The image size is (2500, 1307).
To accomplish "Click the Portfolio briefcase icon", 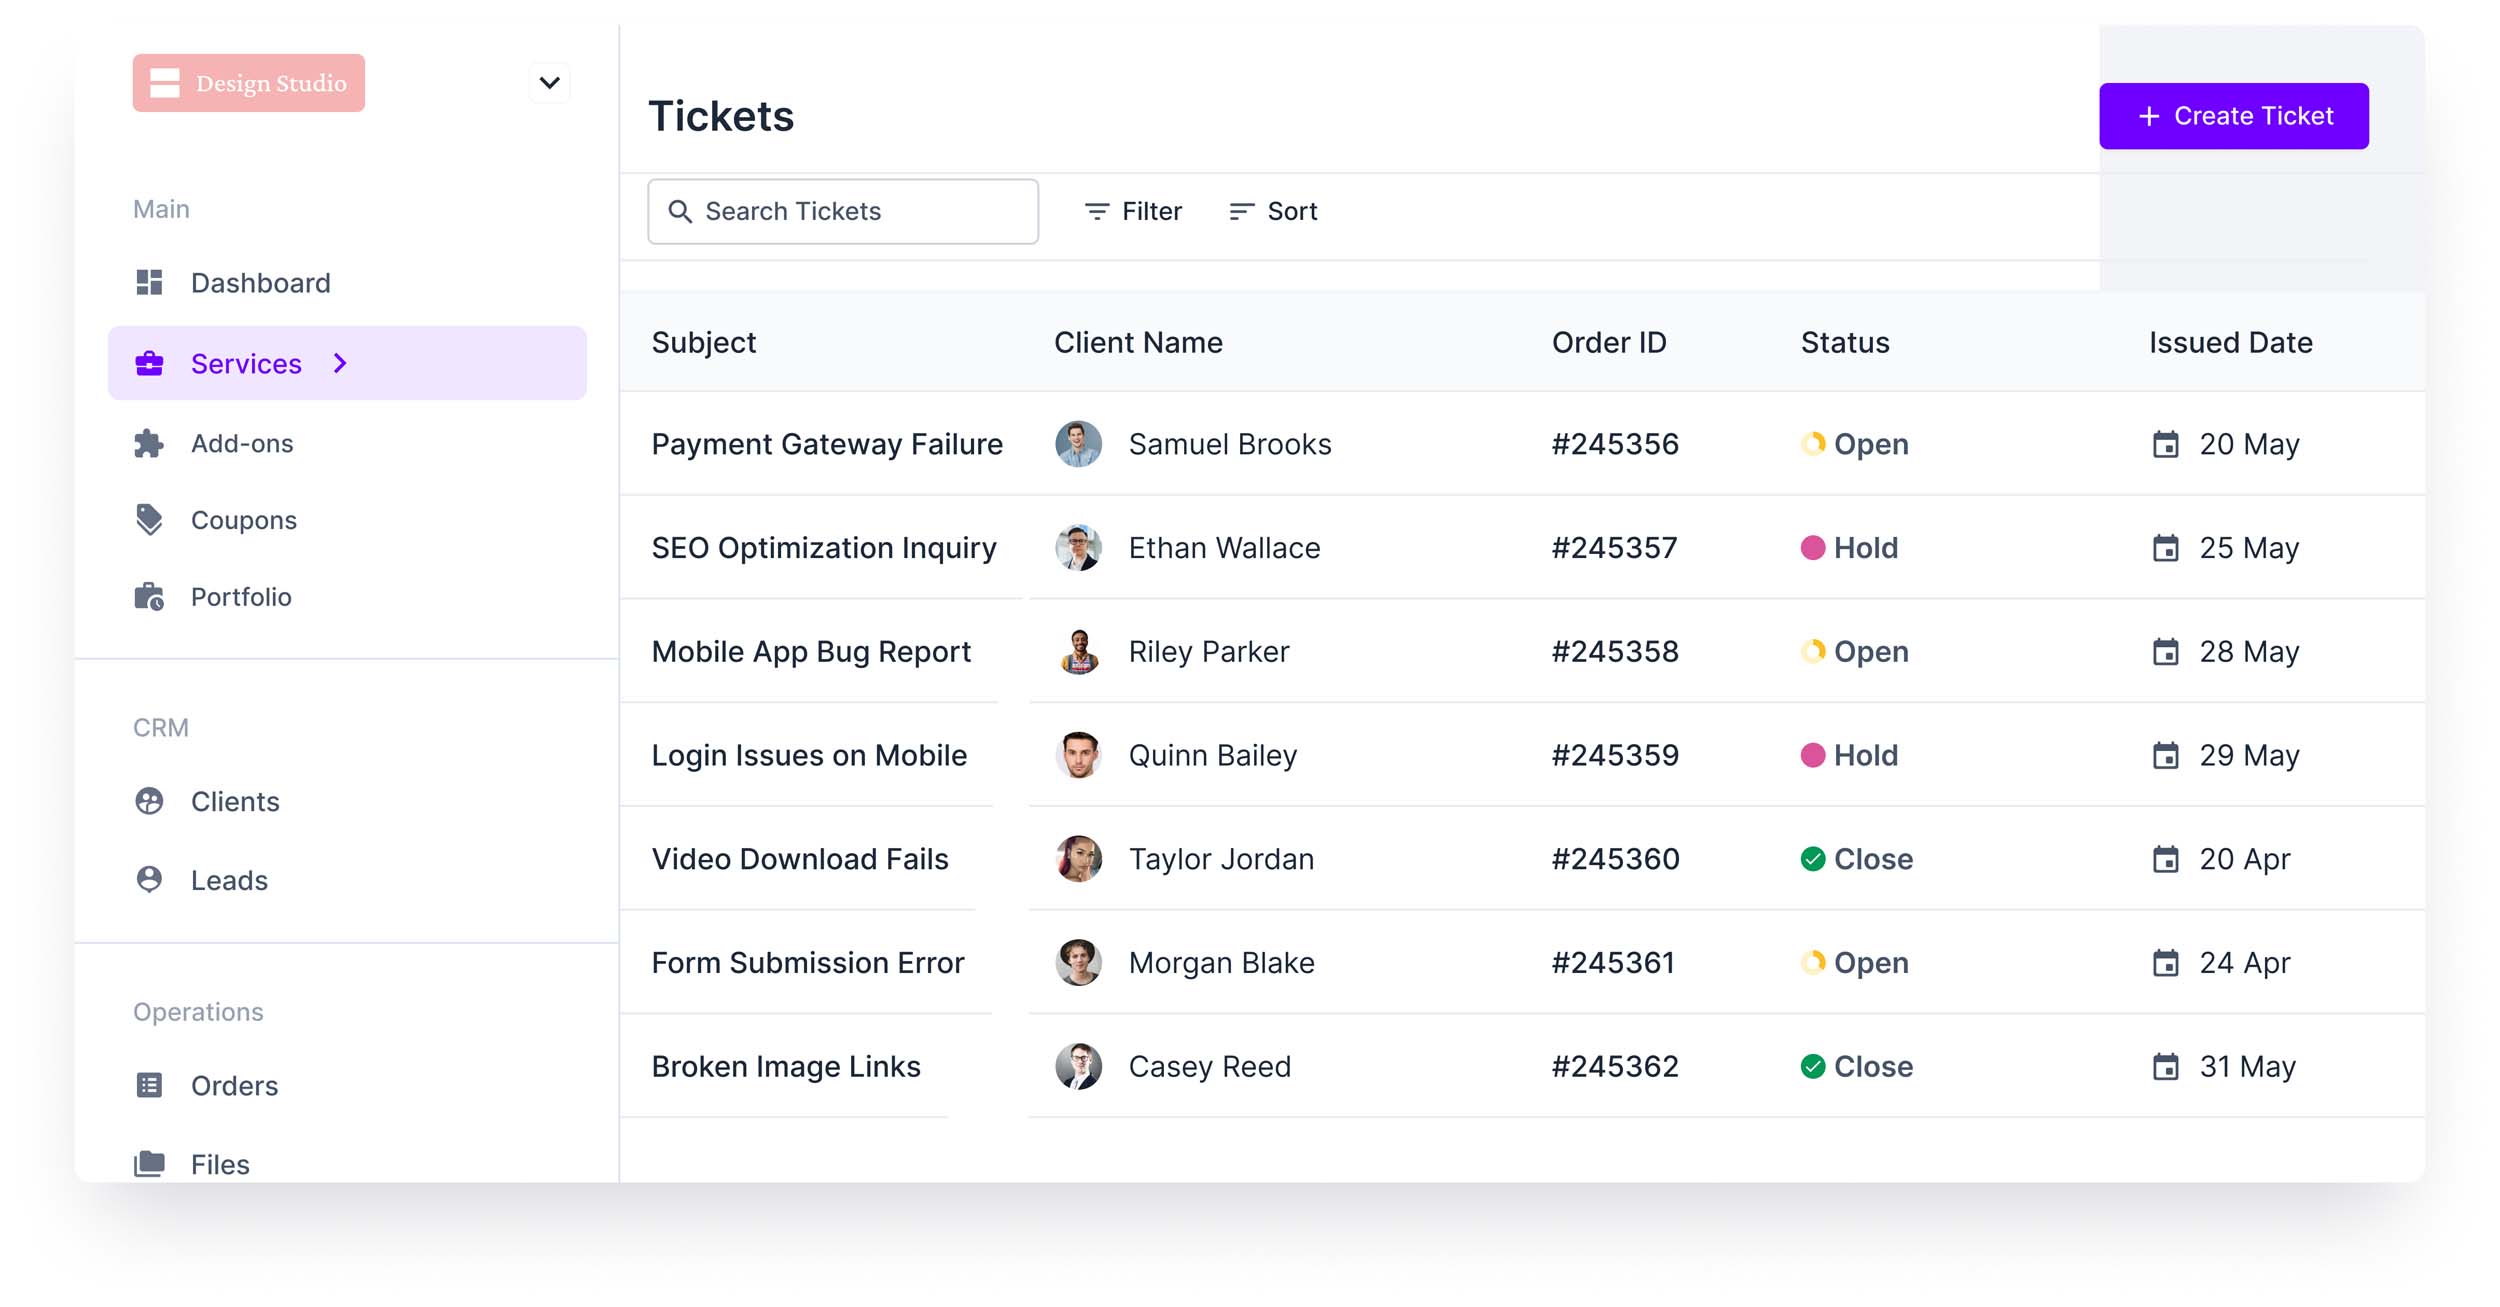I will 149,597.
